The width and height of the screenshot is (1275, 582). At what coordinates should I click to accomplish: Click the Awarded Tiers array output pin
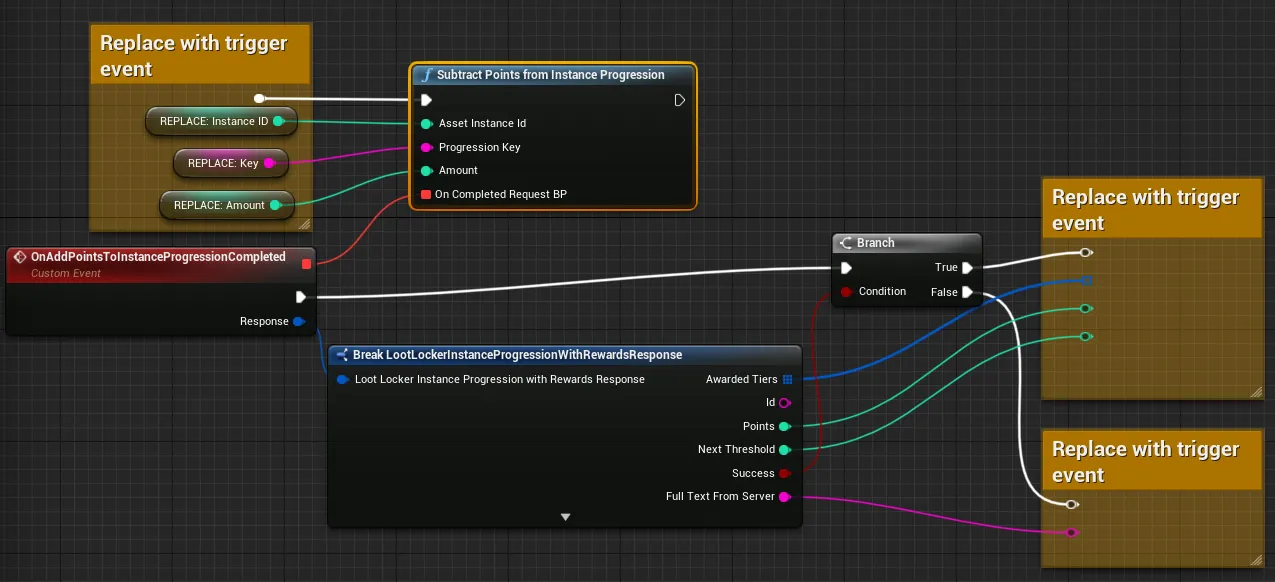pyautogui.click(x=787, y=379)
